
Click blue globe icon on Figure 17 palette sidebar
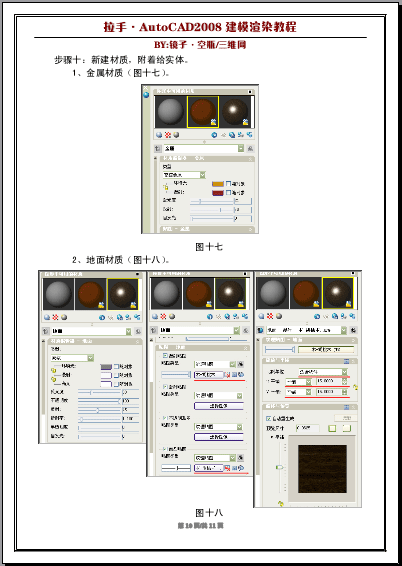[x=146, y=95]
